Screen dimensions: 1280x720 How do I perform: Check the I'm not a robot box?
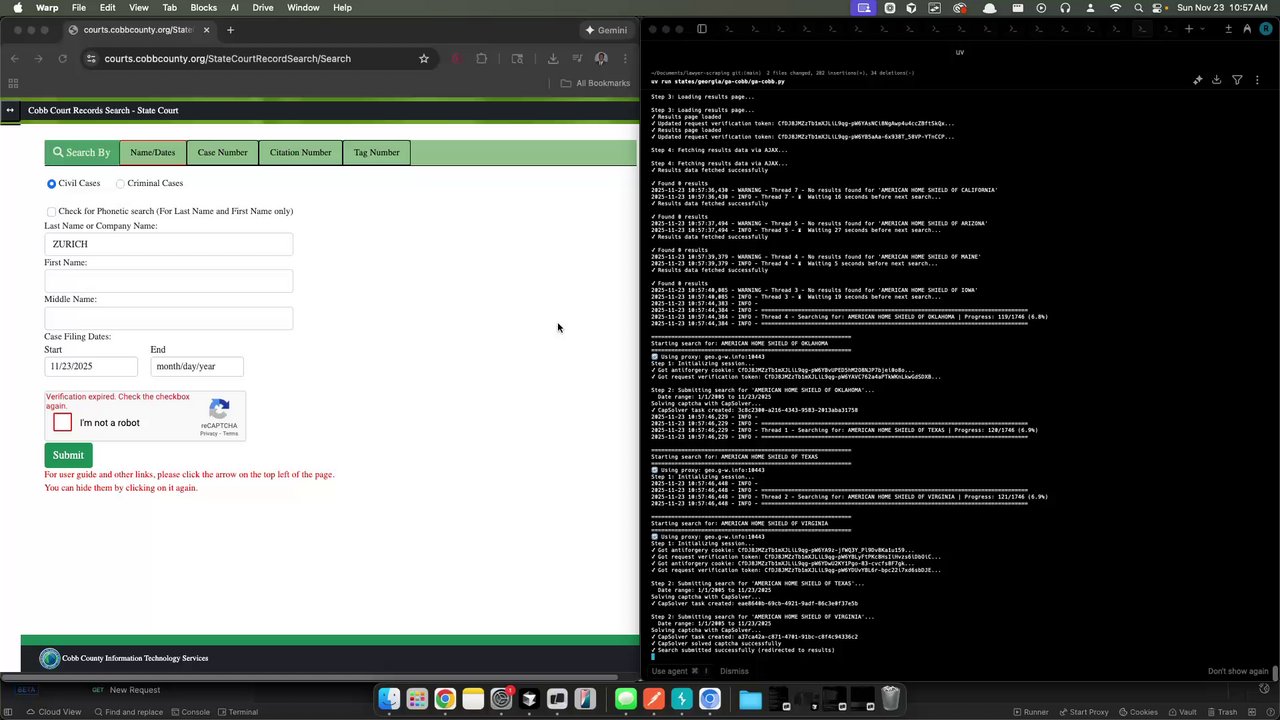pyautogui.click(x=63, y=422)
